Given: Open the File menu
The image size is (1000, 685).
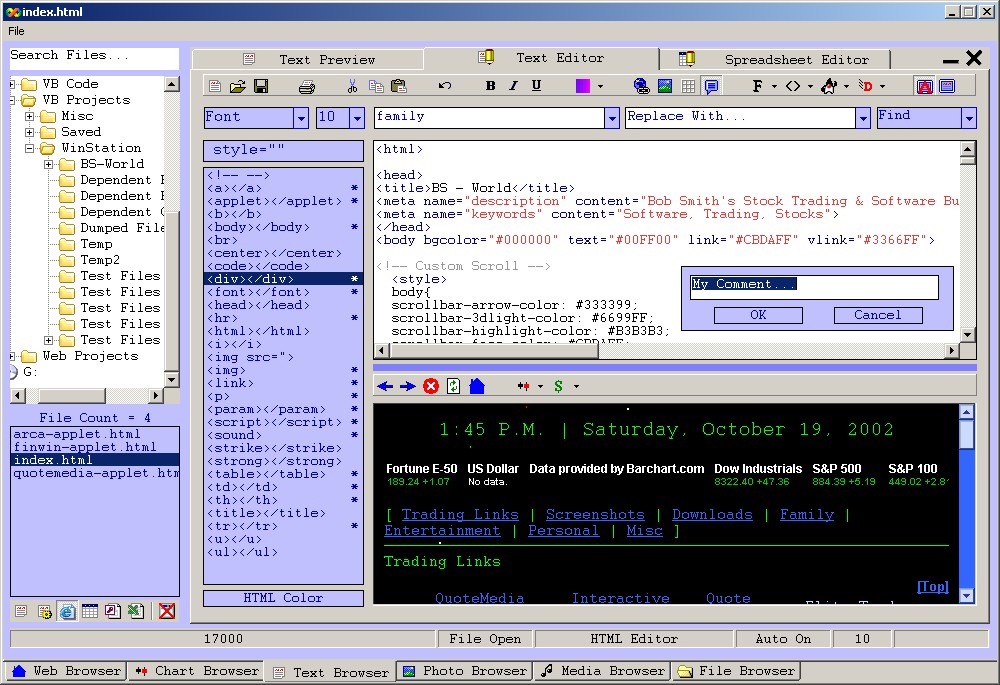Looking at the screenshot, I should click(16, 31).
